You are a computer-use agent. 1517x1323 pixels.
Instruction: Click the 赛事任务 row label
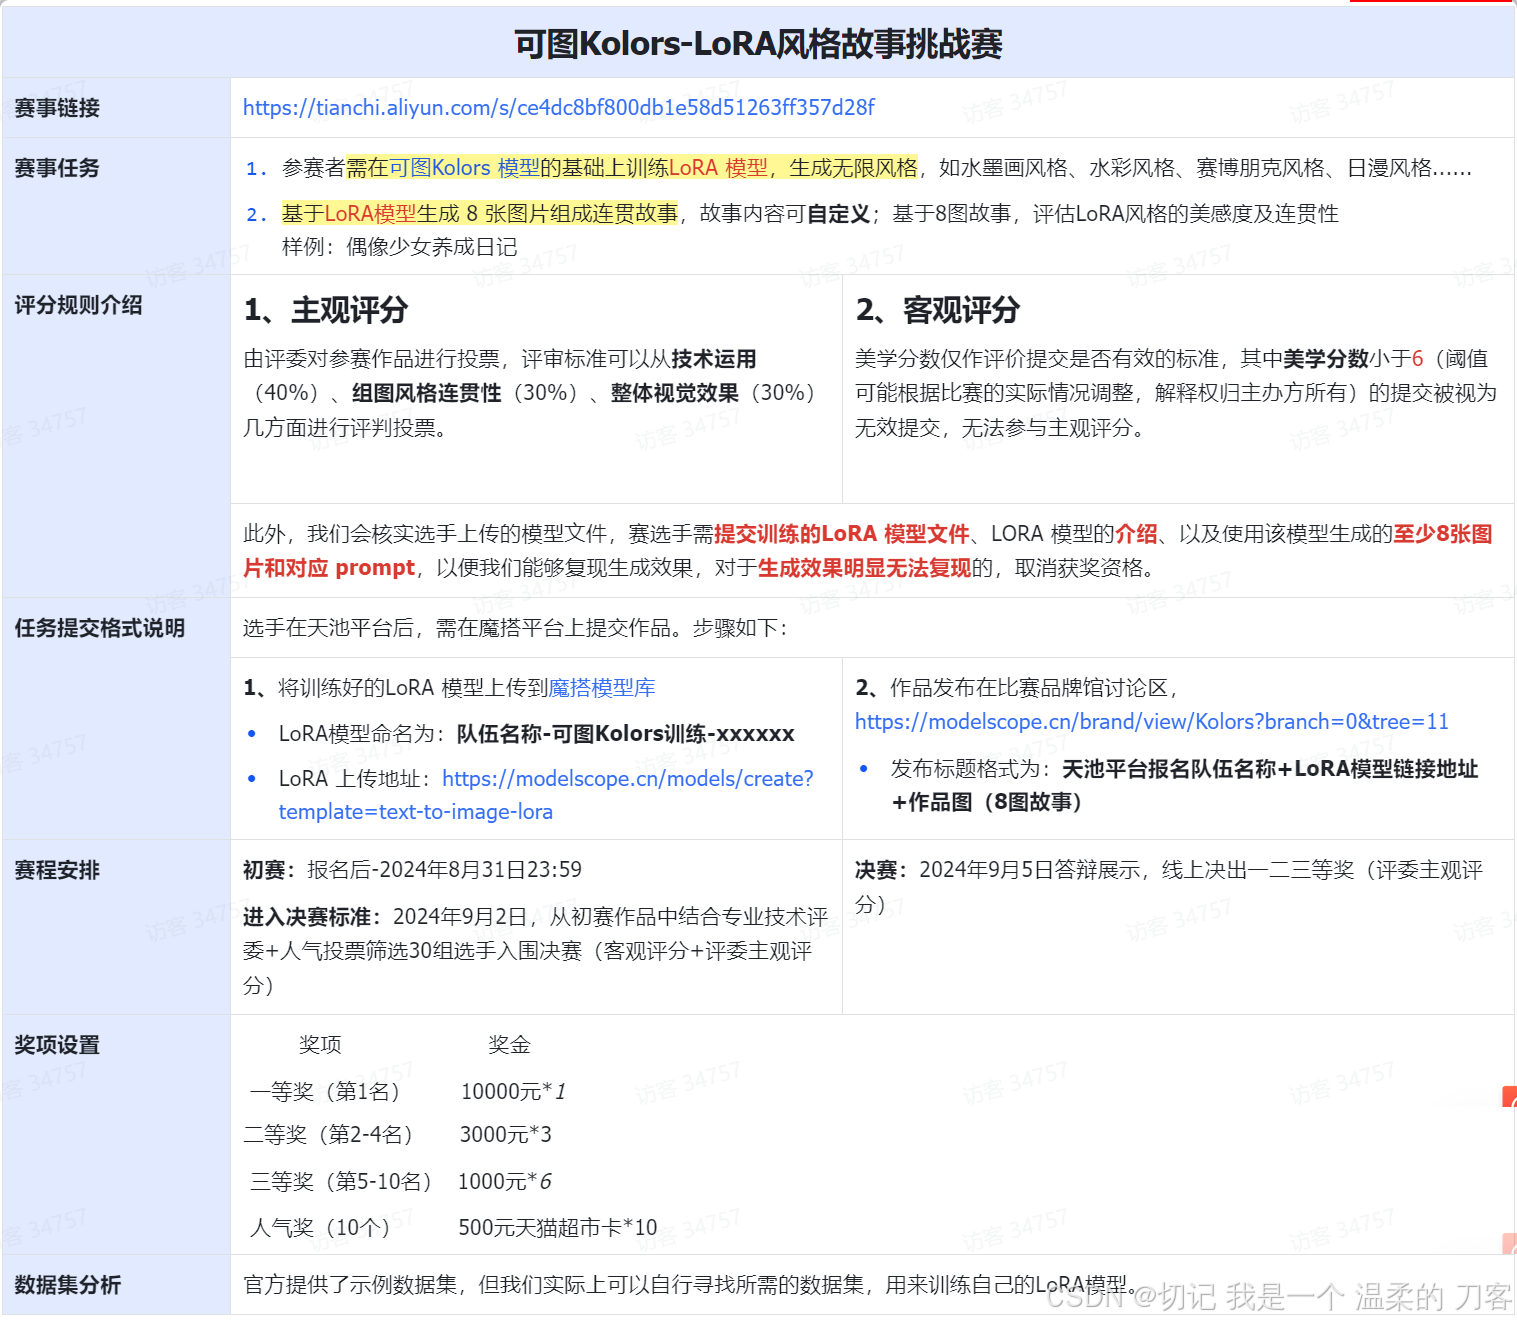pos(57,168)
